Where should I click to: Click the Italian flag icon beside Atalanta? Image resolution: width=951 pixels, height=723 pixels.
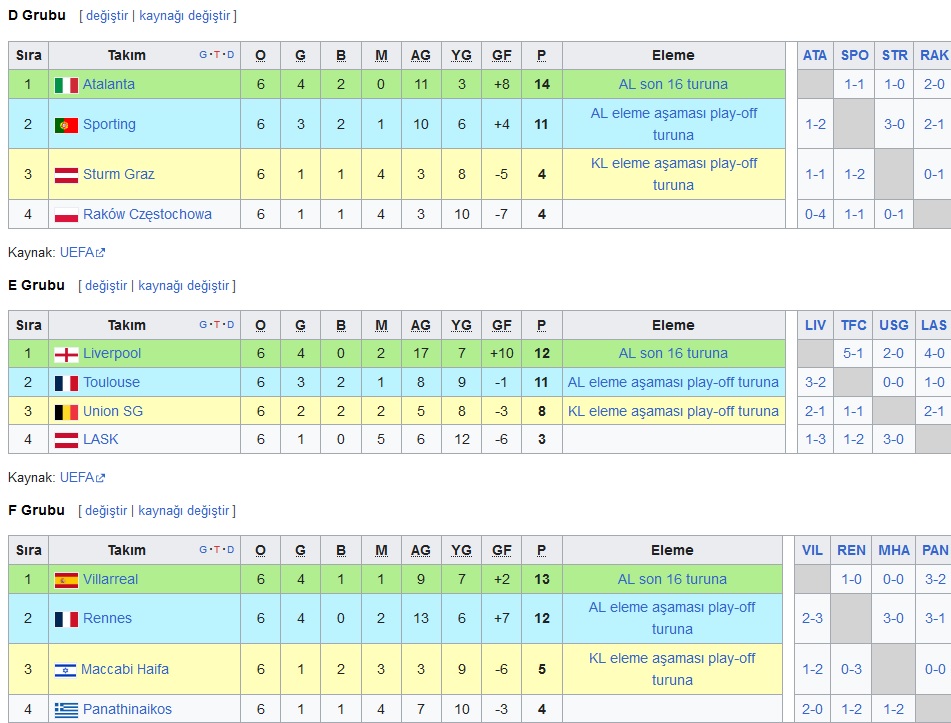pos(66,85)
